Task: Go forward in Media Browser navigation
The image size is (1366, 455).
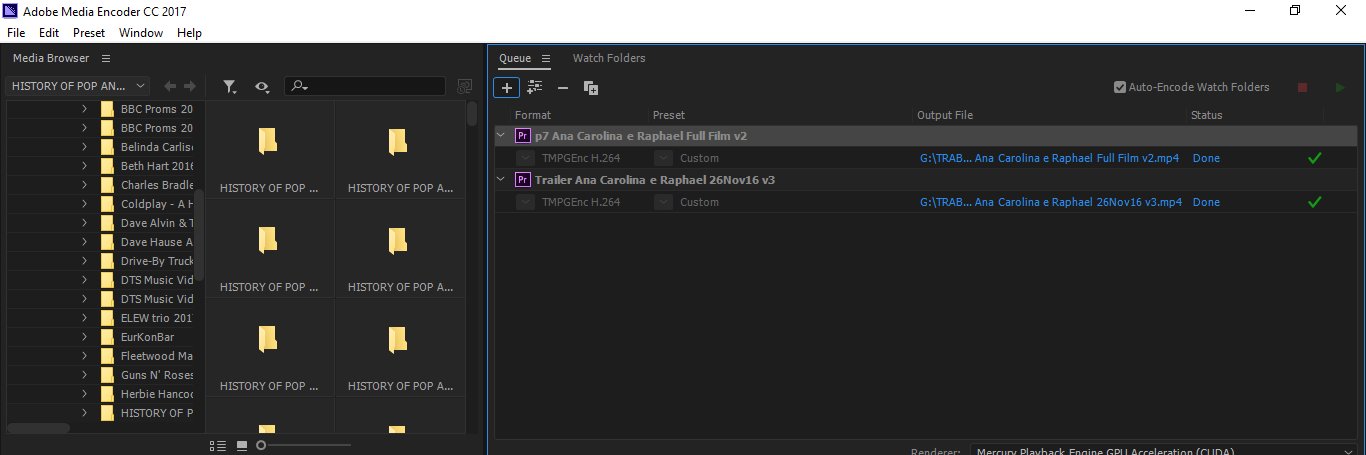Action: tap(190, 87)
